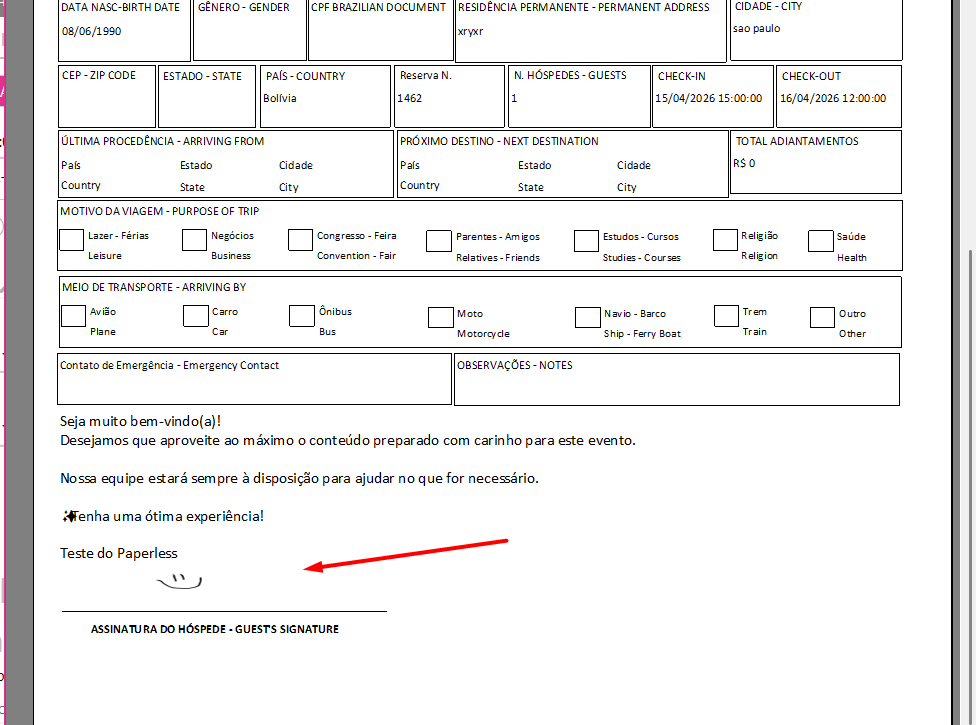The height and width of the screenshot is (725, 976).
Task: Check the Navio - Barco ship checkbox
Action: tap(587, 317)
